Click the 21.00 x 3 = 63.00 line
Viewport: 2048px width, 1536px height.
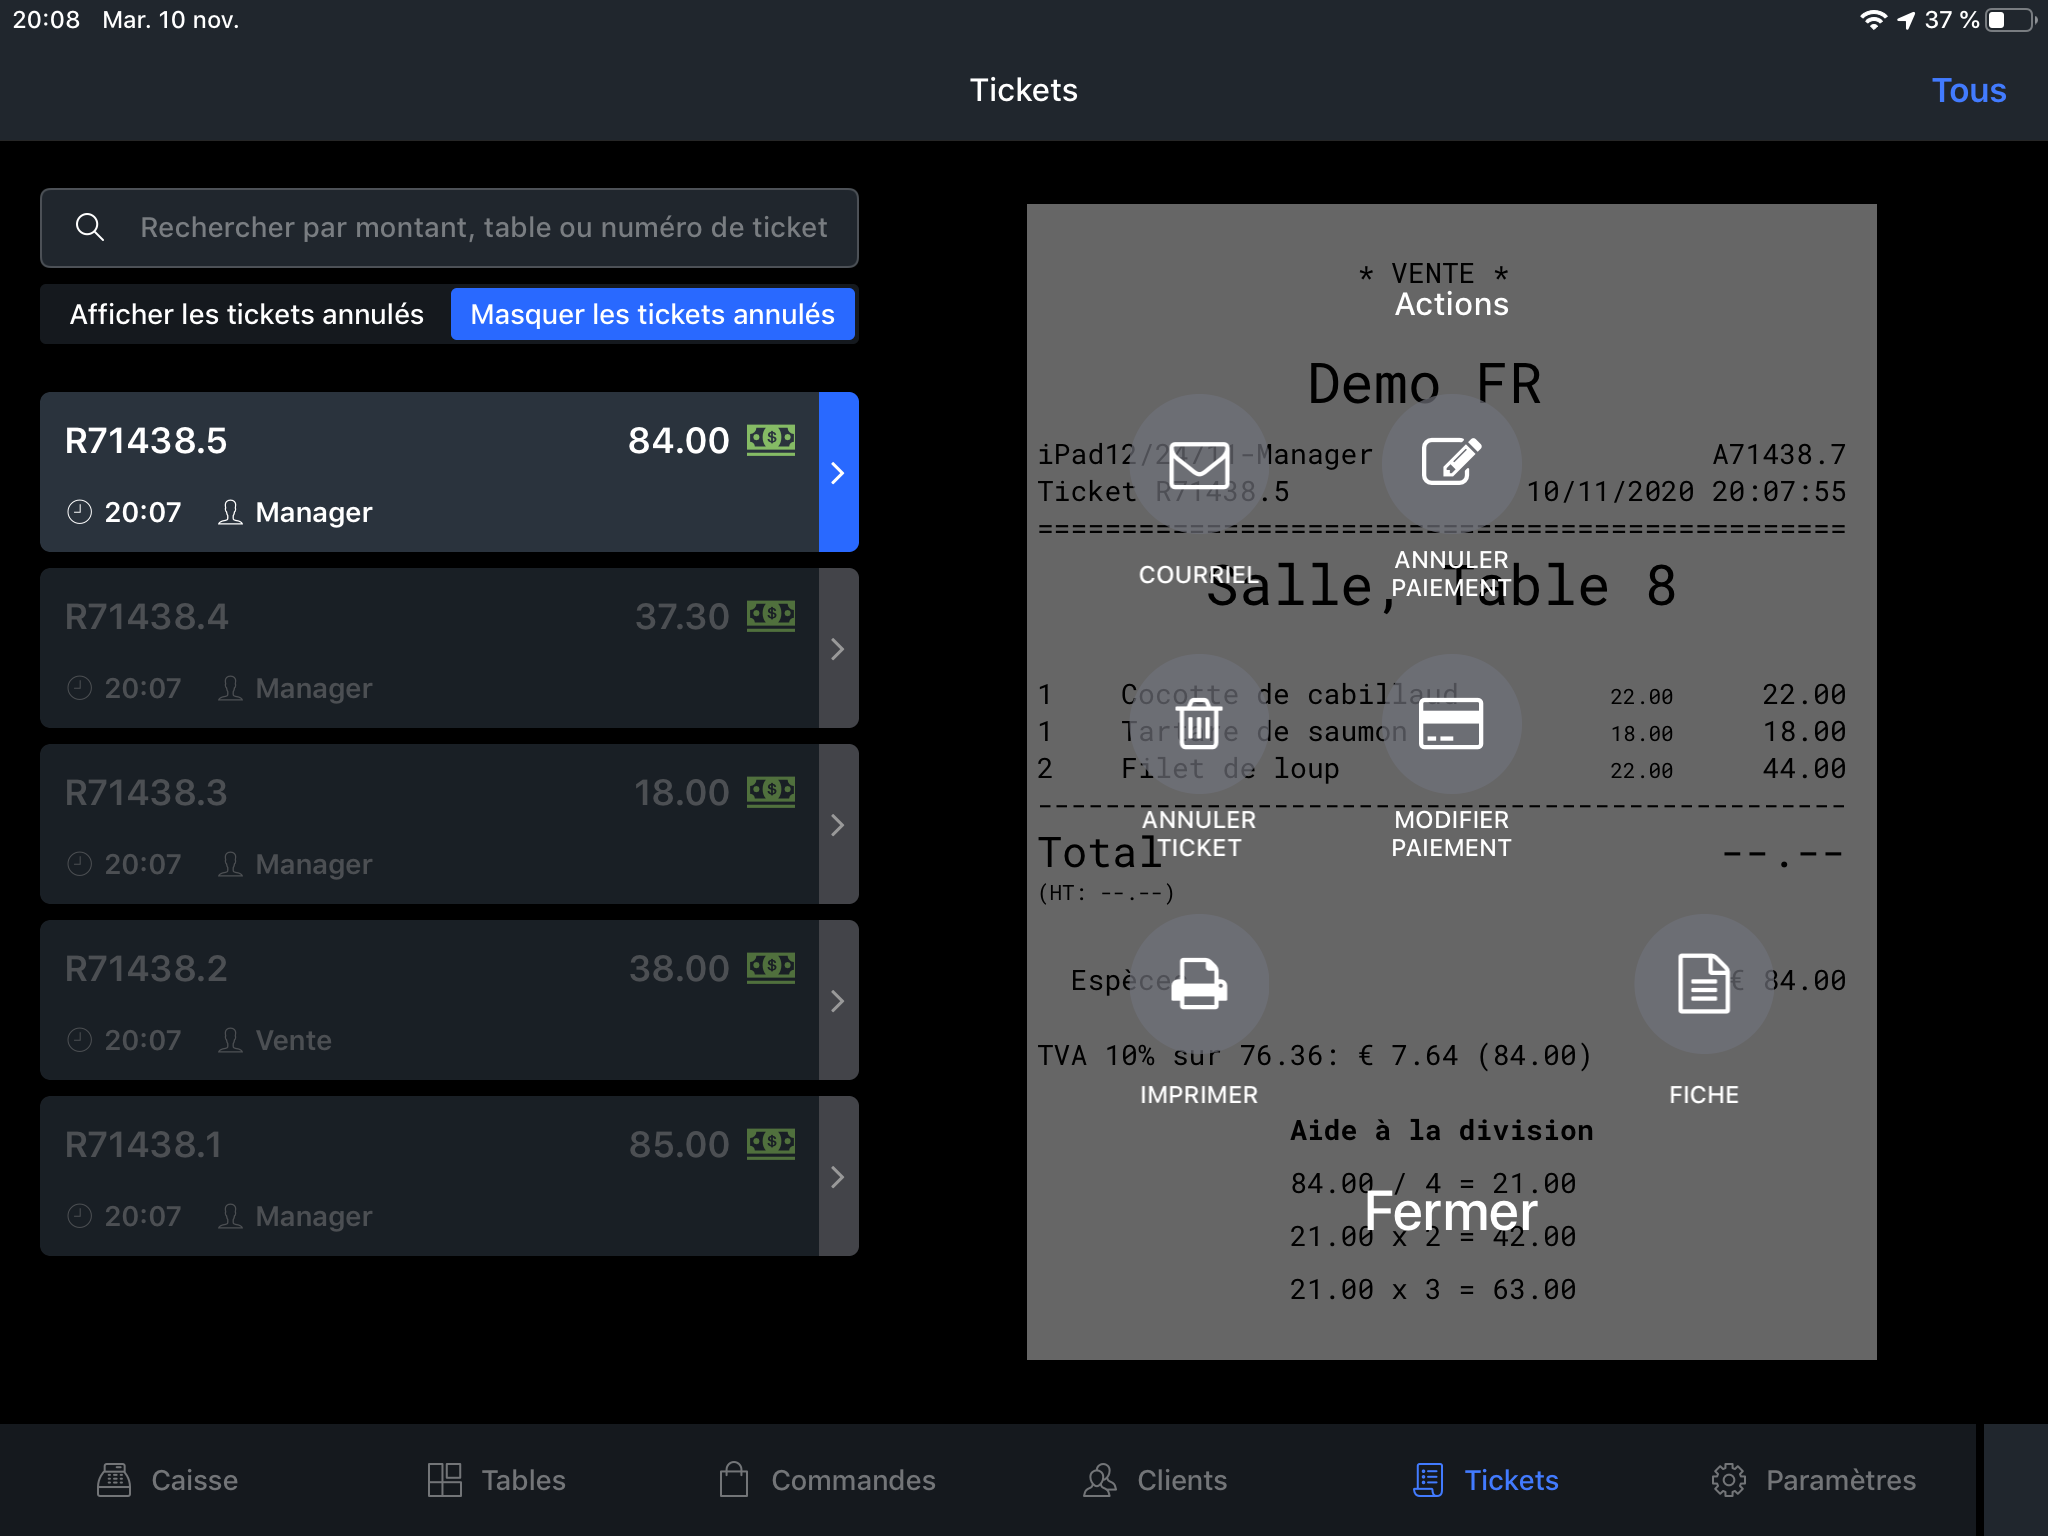pos(1432,1290)
